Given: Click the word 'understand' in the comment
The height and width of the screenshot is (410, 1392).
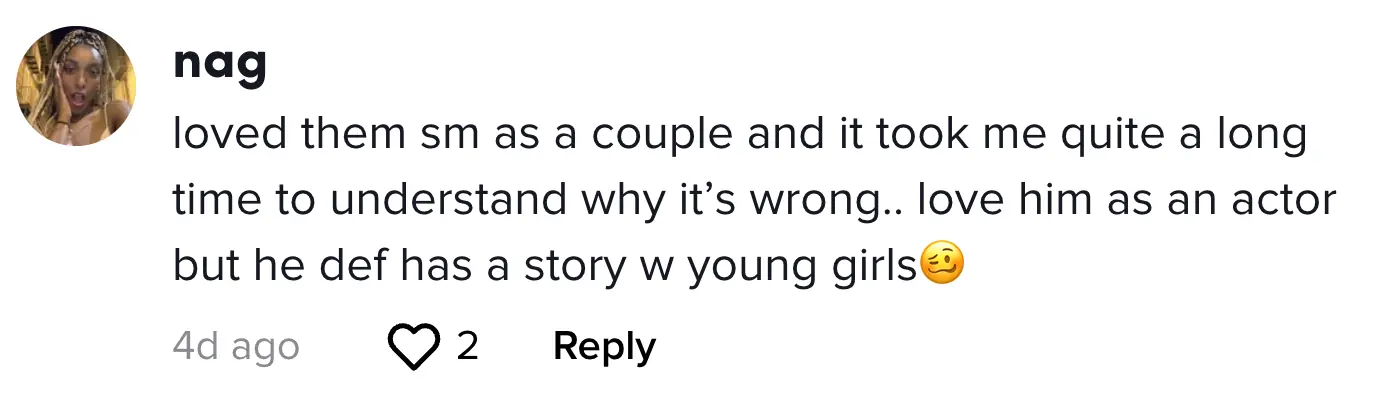Looking at the screenshot, I should (447, 200).
